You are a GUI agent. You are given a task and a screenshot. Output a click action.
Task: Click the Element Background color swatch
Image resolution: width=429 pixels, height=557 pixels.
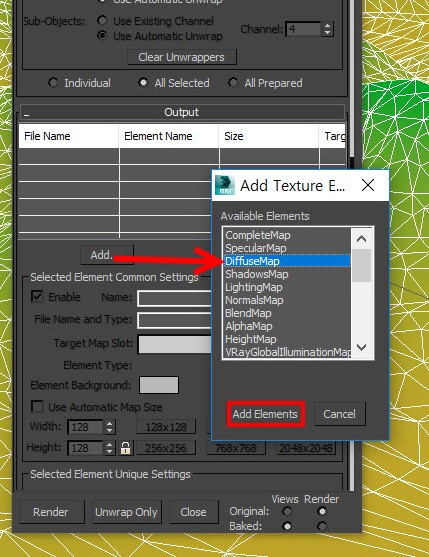(x=159, y=385)
